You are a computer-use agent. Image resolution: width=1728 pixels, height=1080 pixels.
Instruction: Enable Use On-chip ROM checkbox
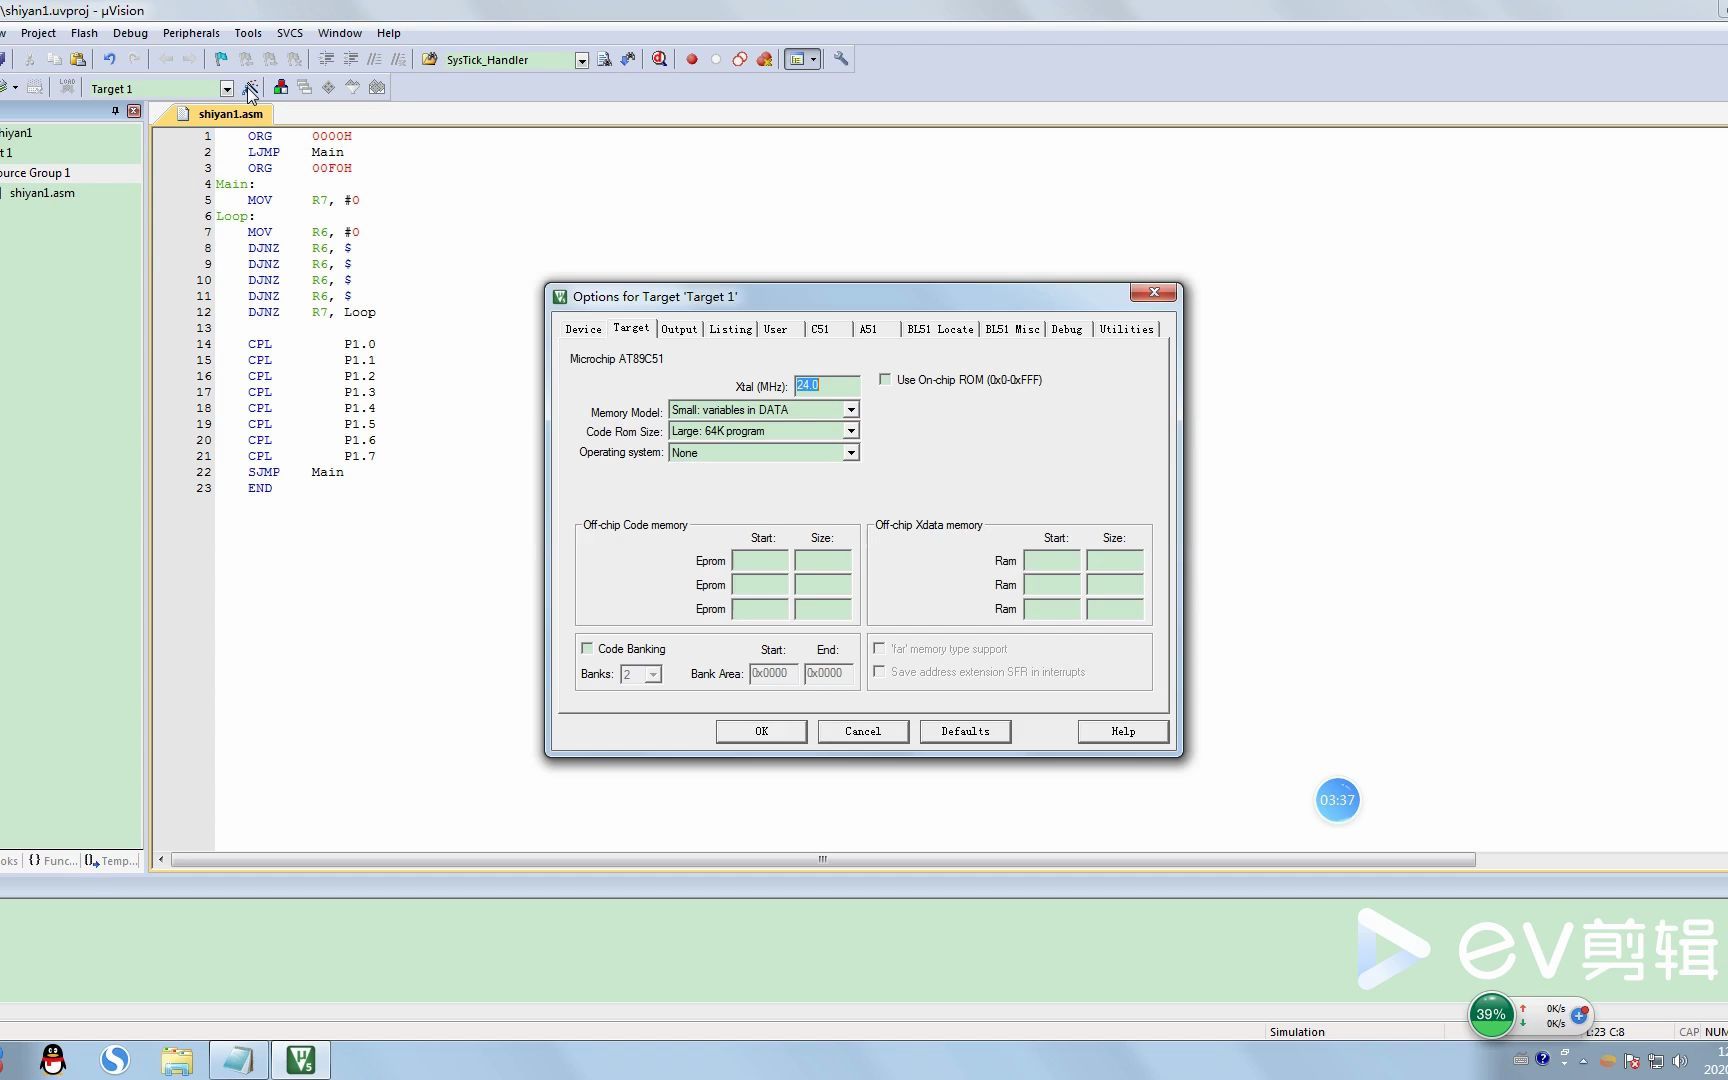click(x=885, y=379)
